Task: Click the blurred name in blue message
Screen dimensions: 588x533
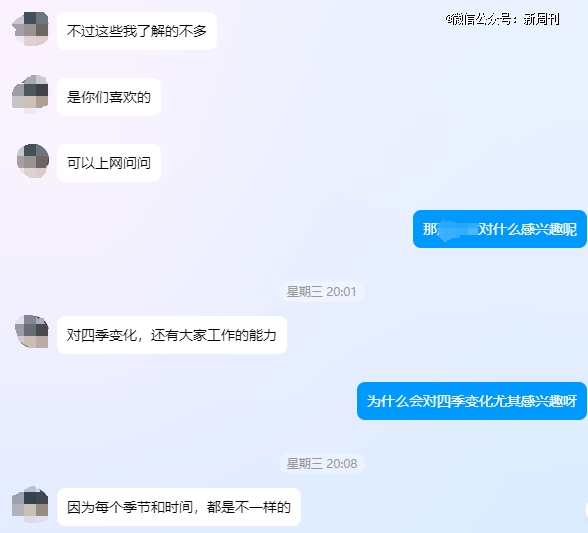Action: point(458,228)
